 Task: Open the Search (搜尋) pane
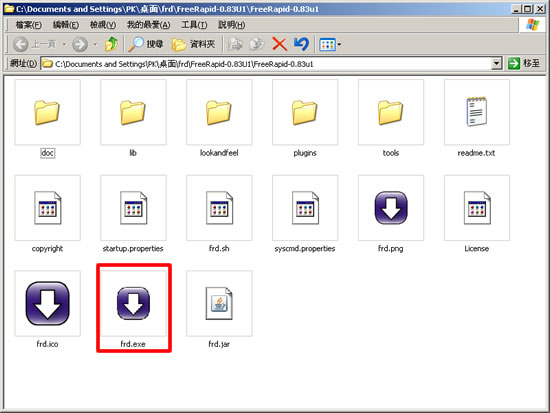tap(146, 44)
